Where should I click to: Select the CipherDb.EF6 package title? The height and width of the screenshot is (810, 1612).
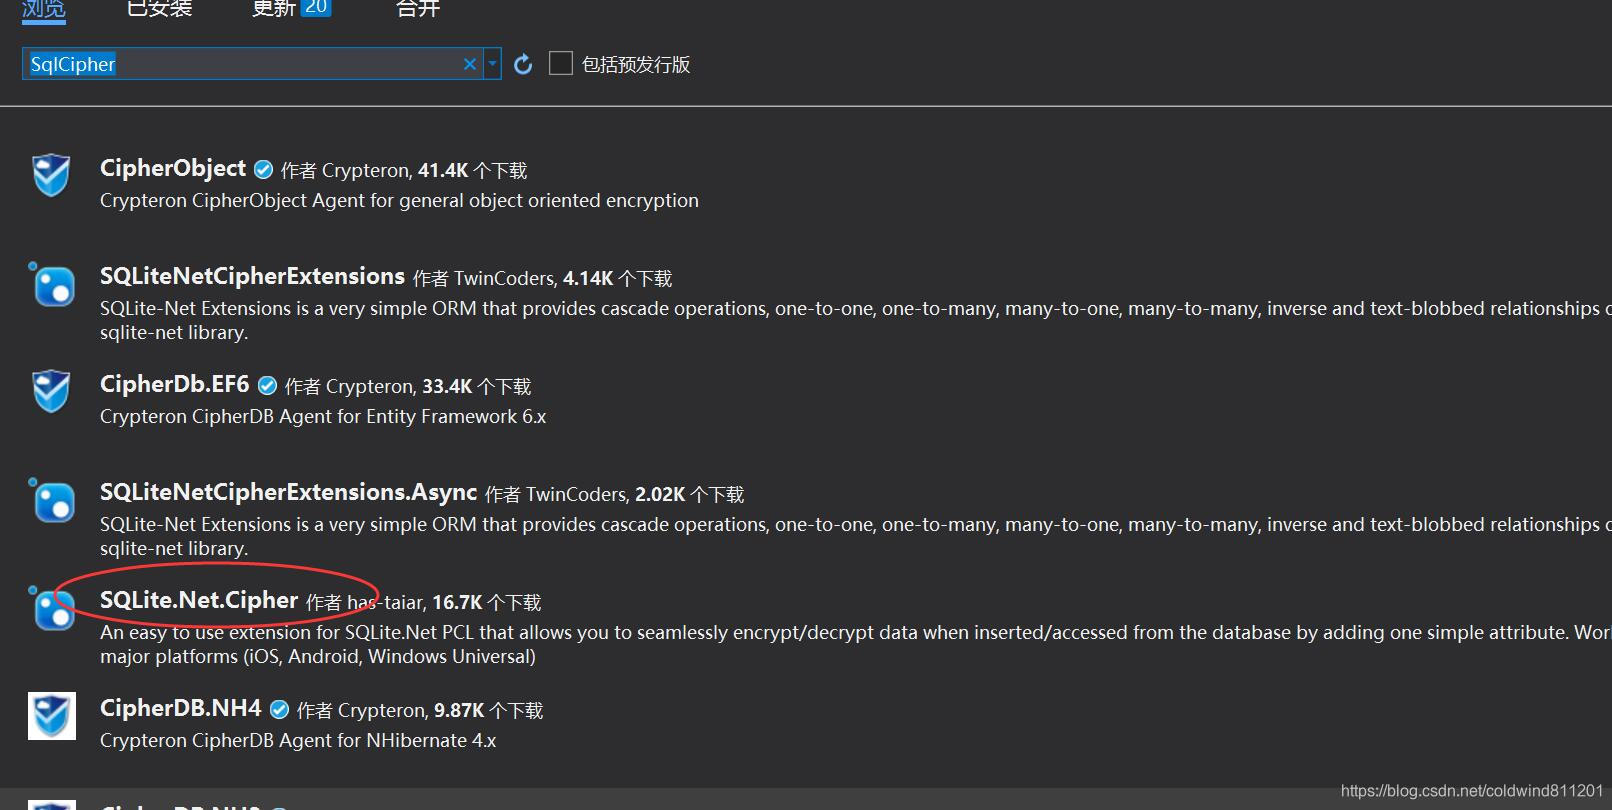(175, 384)
